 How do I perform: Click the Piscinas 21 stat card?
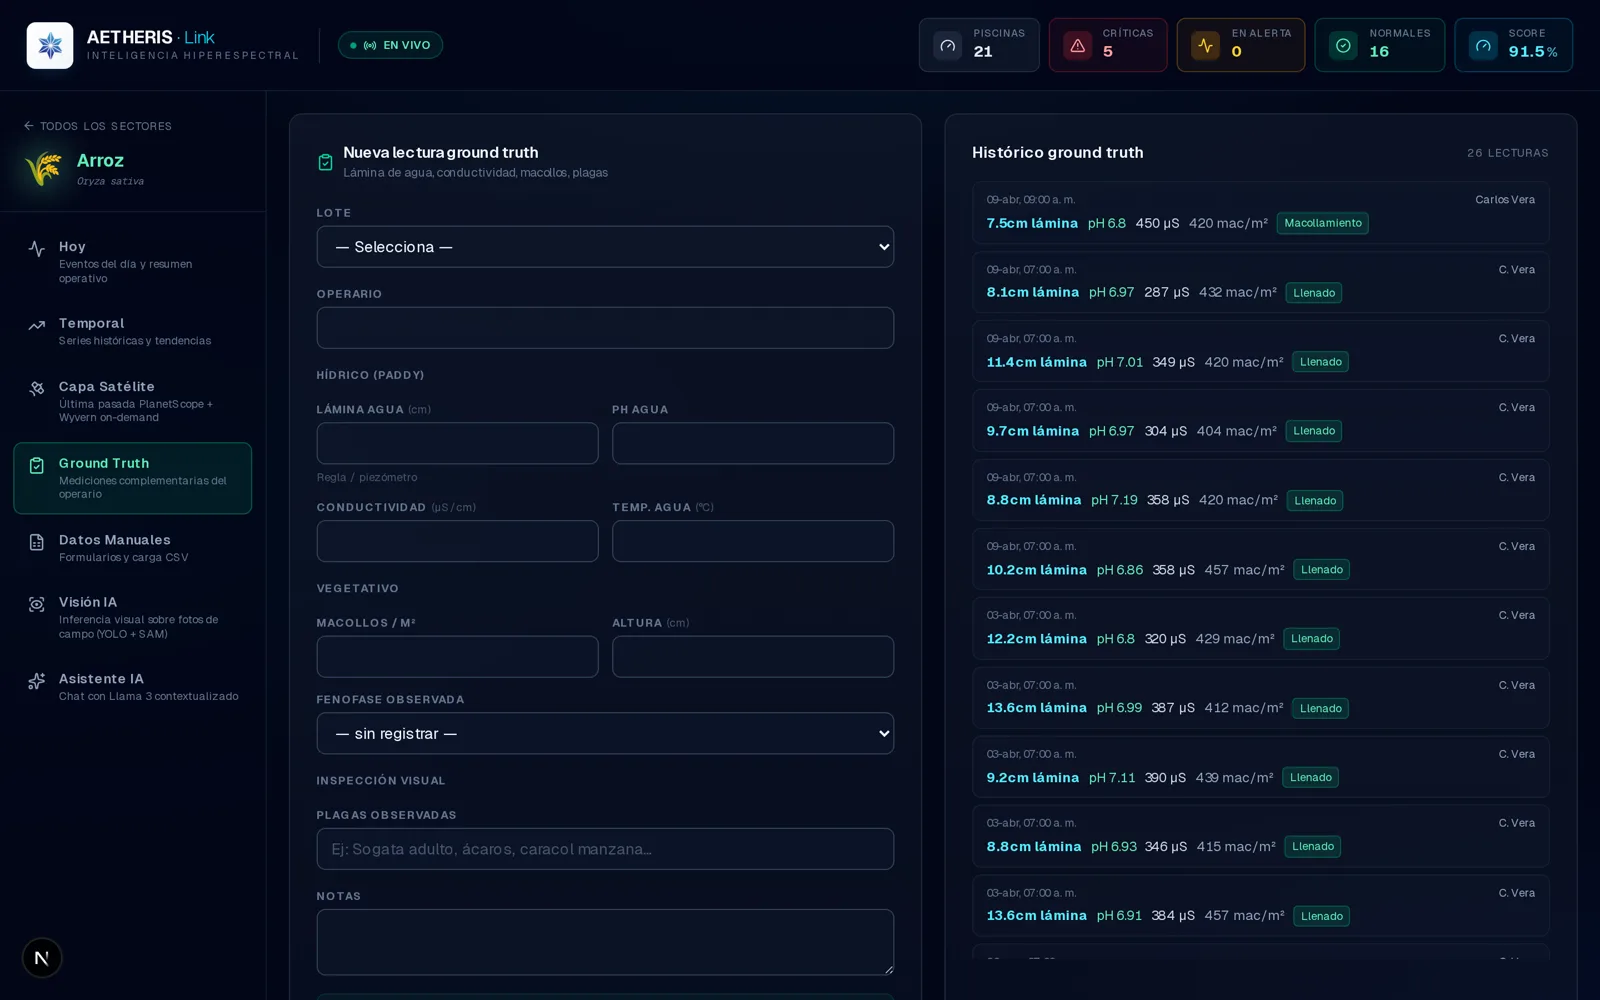pos(979,45)
